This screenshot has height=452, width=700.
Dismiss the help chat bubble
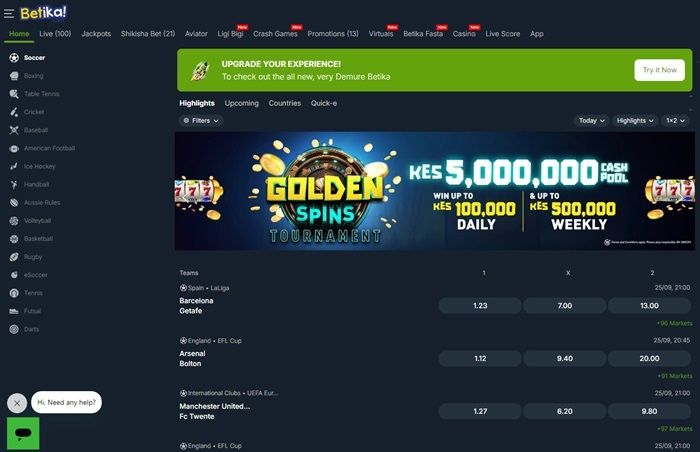pos(17,403)
